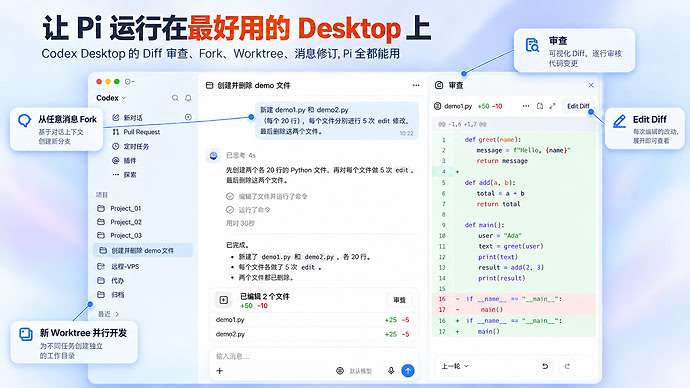Copy demo1.py diff icon
690x388 pixels.
[x=540, y=106]
